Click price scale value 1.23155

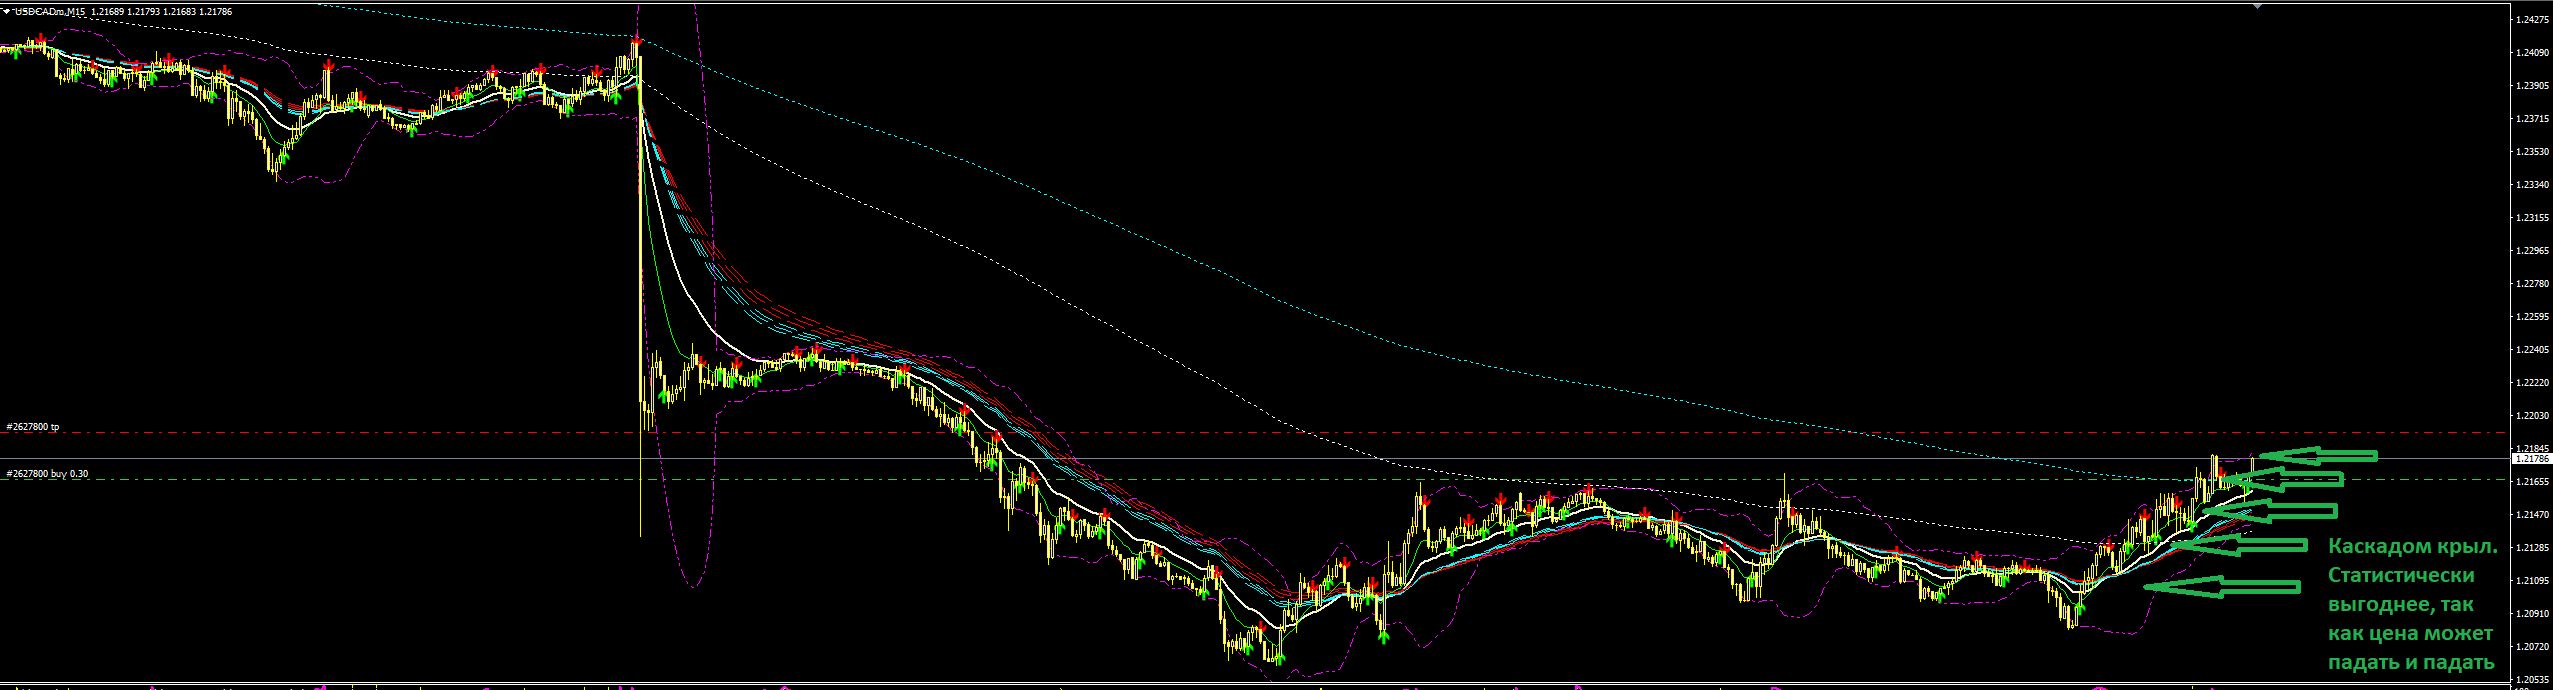(x=2532, y=217)
